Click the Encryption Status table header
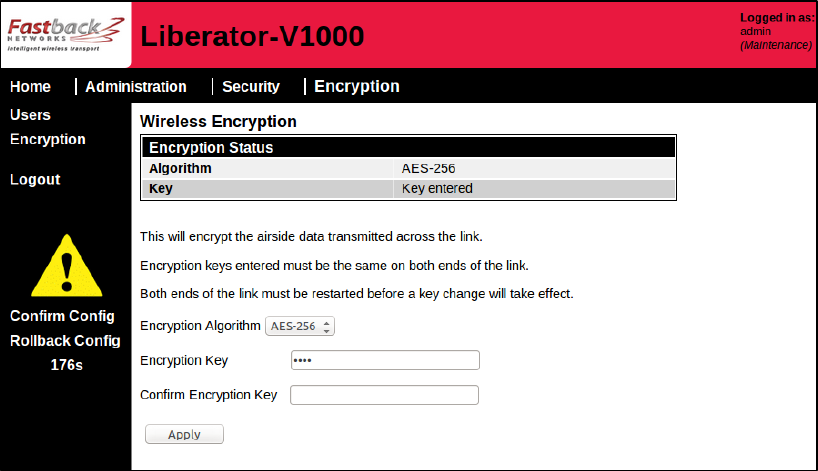The height and width of the screenshot is (471, 818). coord(408,147)
